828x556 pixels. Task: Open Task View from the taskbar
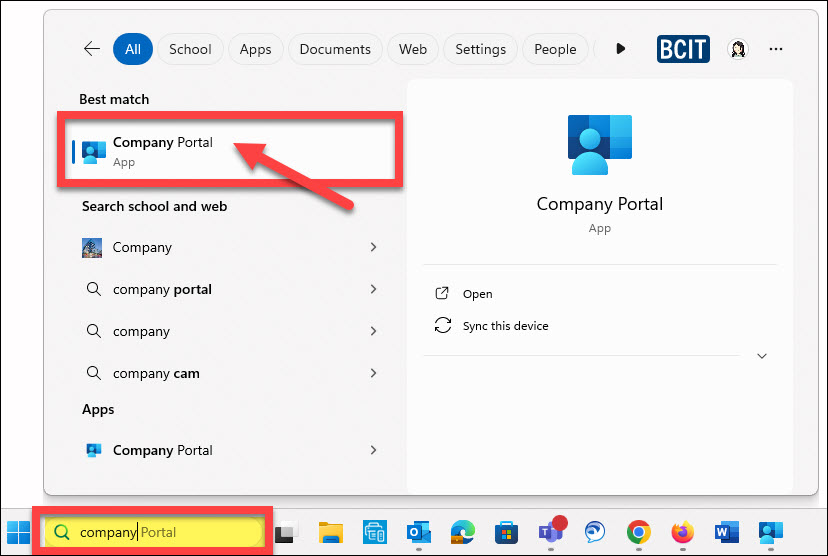pyautogui.click(x=286, y=532)
